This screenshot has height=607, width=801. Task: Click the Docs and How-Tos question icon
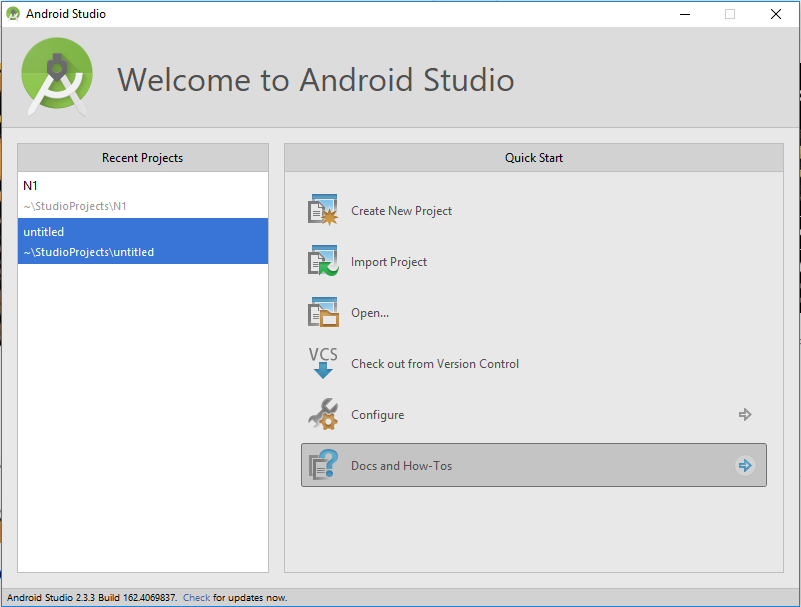[323, 465]
